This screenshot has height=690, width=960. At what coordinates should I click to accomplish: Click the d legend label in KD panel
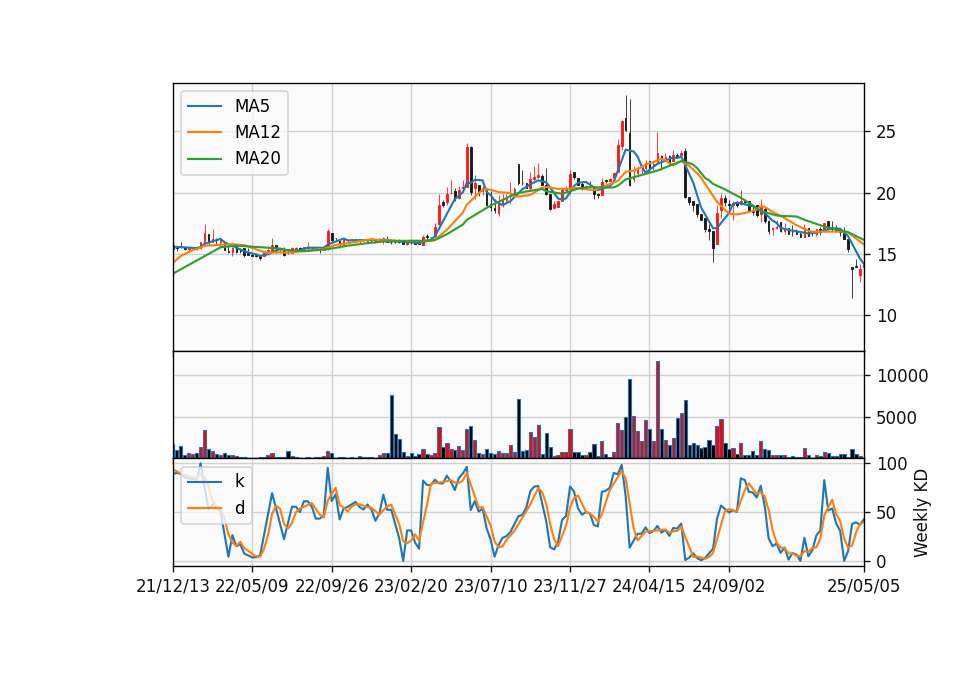point(239,508)
